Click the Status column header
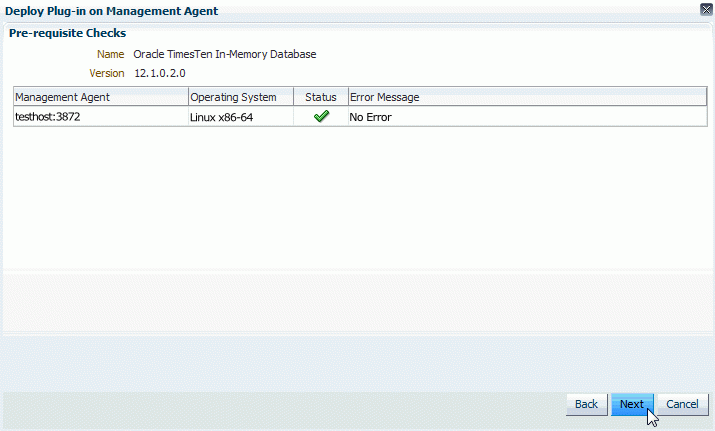The width and height of the screenshot is (715, 431). [321, 97]
